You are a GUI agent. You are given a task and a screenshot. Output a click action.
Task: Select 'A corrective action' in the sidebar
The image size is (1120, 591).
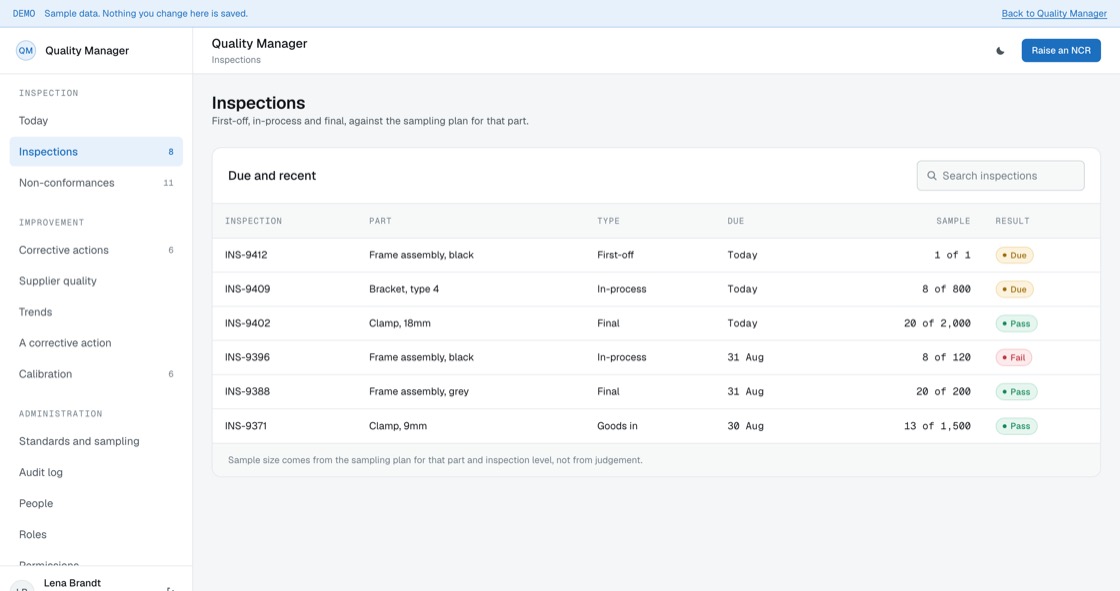click(x=96, y=343)
